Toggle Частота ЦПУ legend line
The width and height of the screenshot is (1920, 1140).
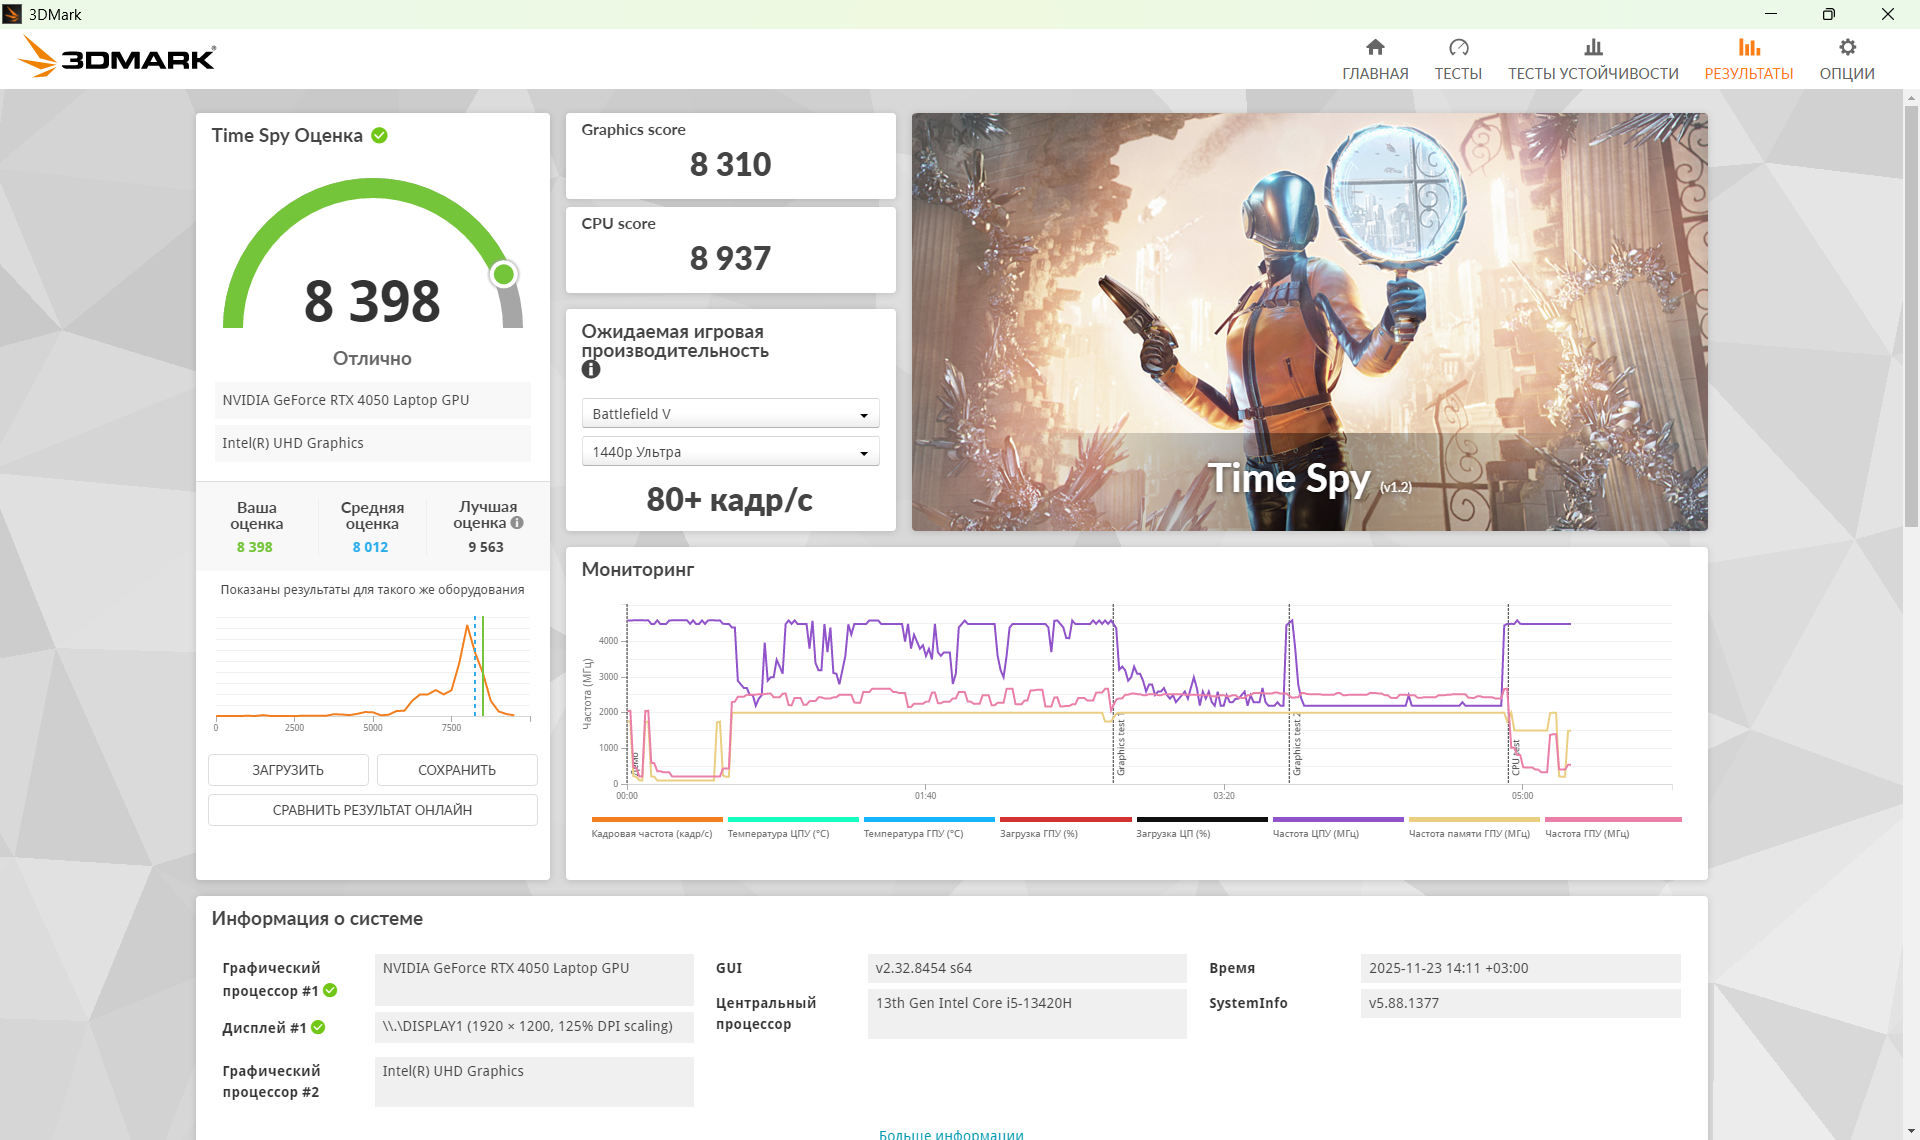[1338, 826]
